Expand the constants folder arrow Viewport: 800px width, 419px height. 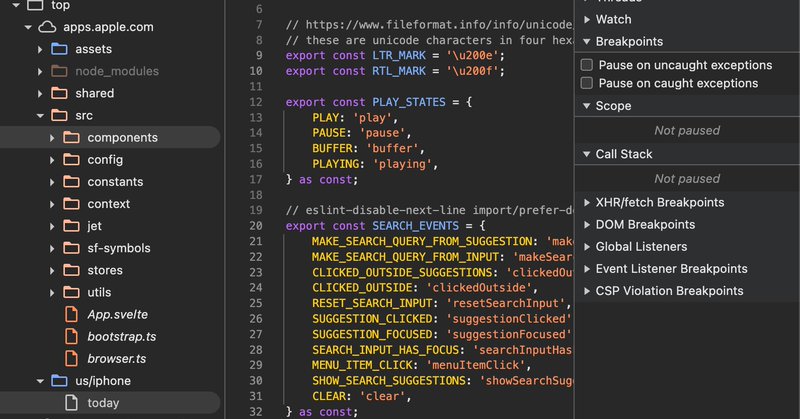tap(52, 182)
